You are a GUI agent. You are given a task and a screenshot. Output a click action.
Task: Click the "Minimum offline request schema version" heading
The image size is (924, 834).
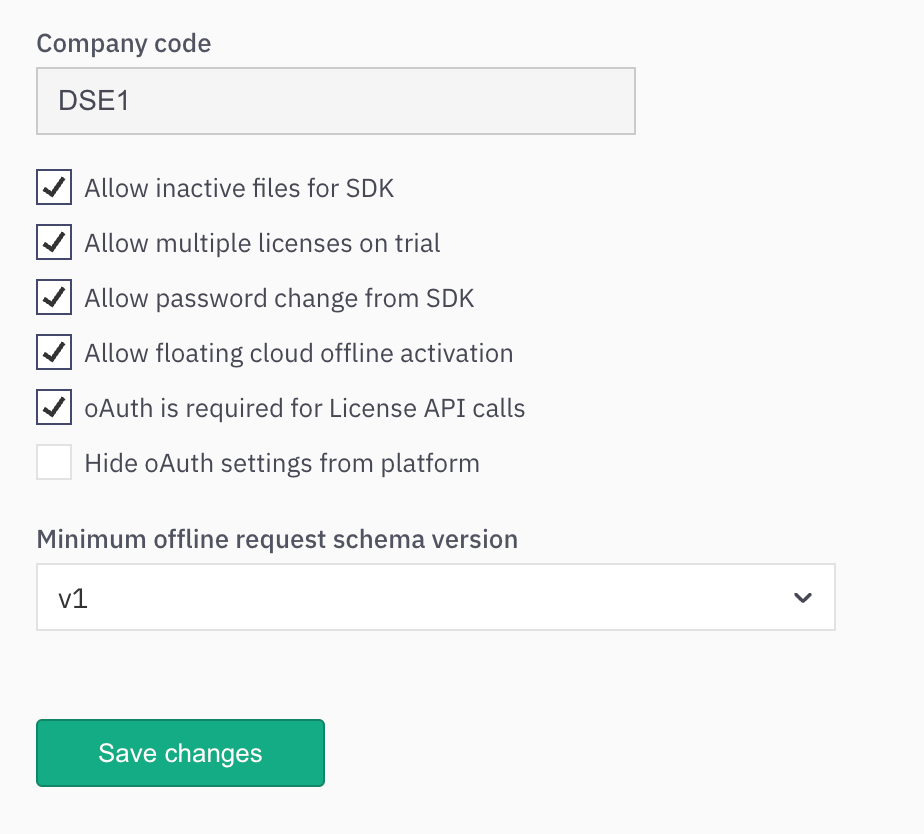(x=277, y=540)
